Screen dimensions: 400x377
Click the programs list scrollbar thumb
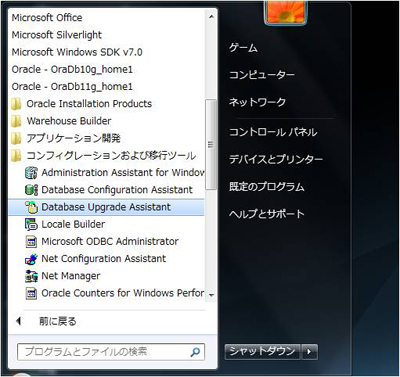[211, 144]
